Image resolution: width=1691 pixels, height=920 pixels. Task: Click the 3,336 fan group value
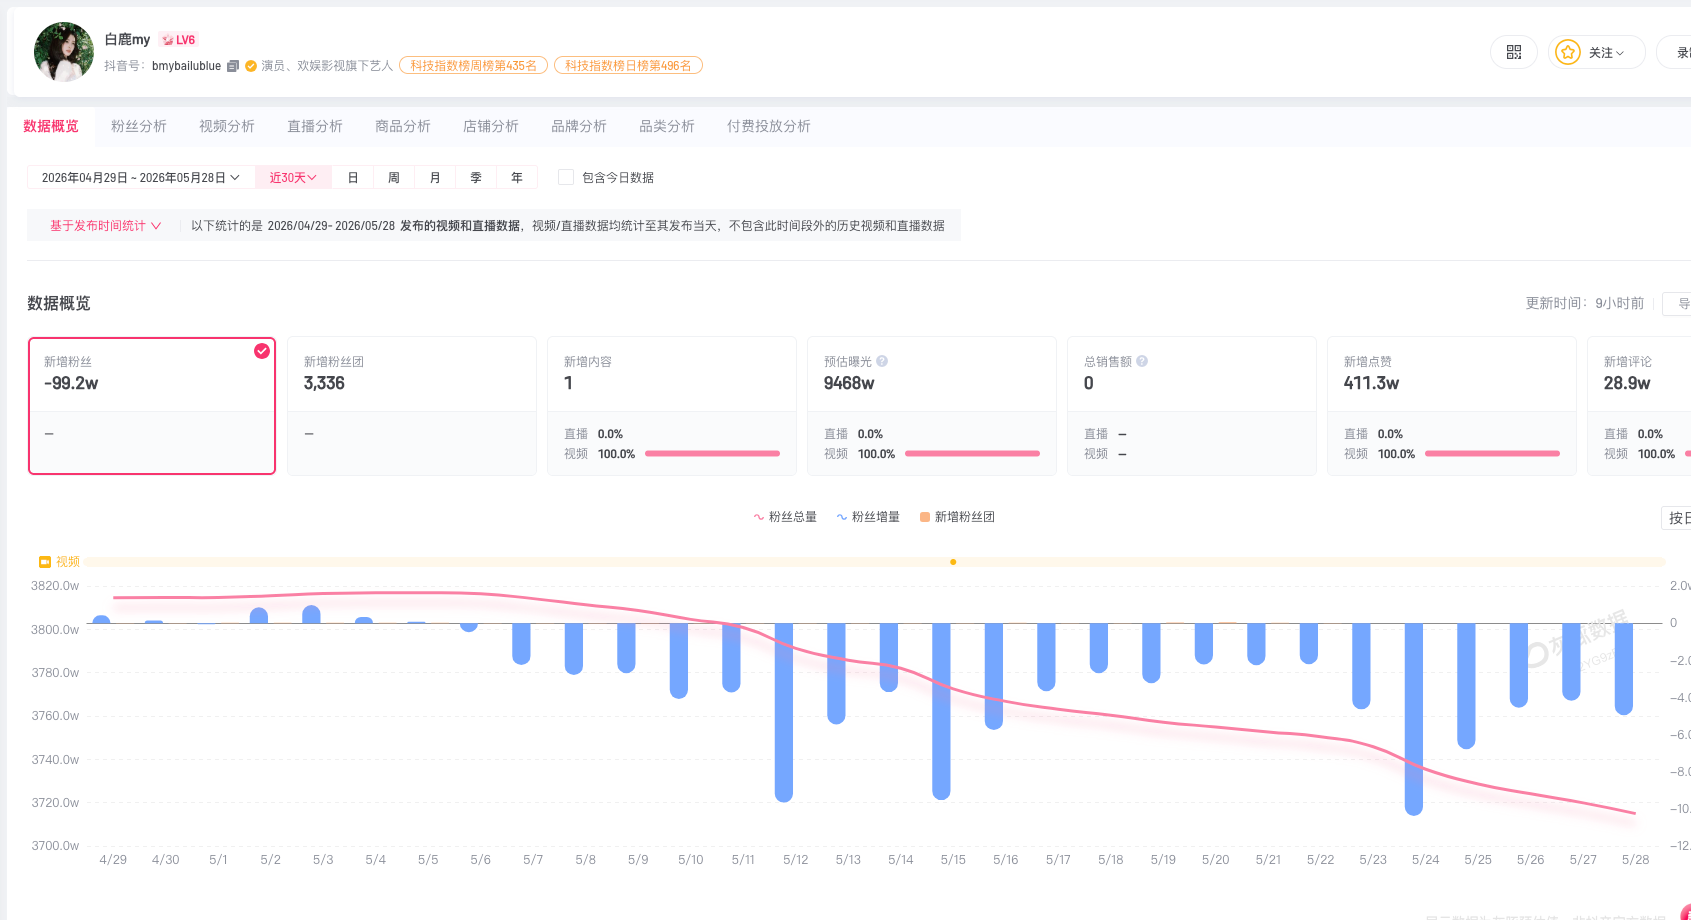(x=324, y=383)
